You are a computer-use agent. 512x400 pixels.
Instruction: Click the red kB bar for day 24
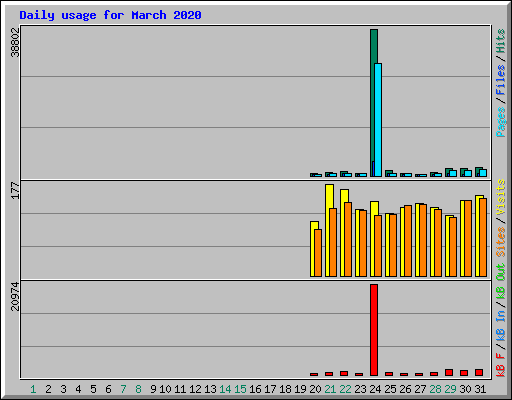coord(374,330)
